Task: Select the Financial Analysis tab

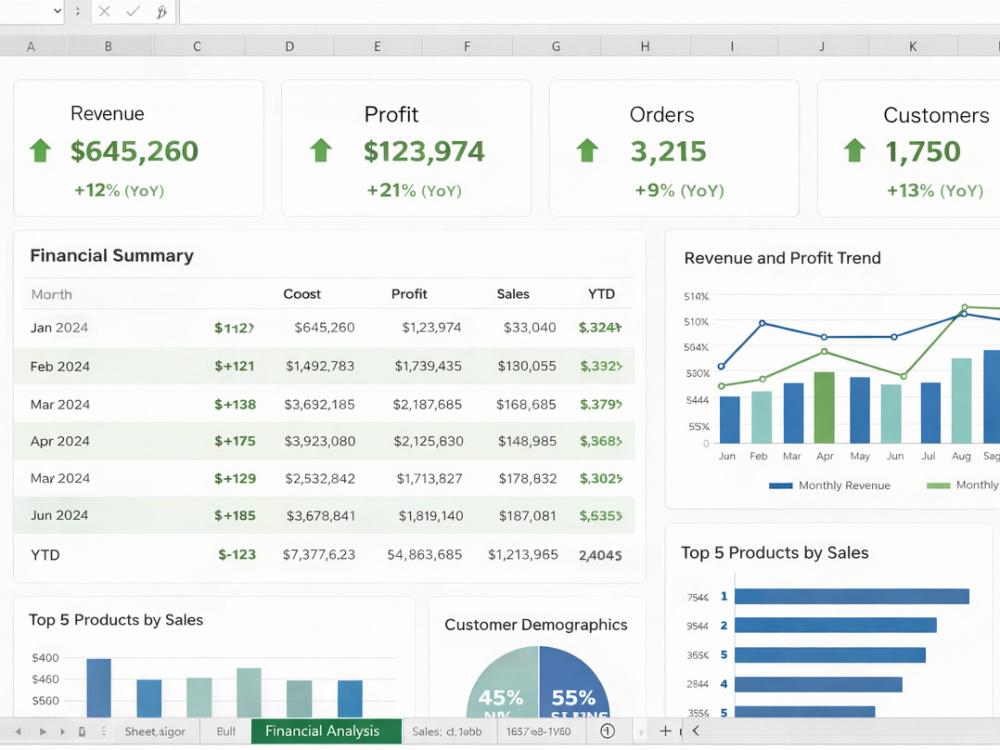Action: point(327,732)
